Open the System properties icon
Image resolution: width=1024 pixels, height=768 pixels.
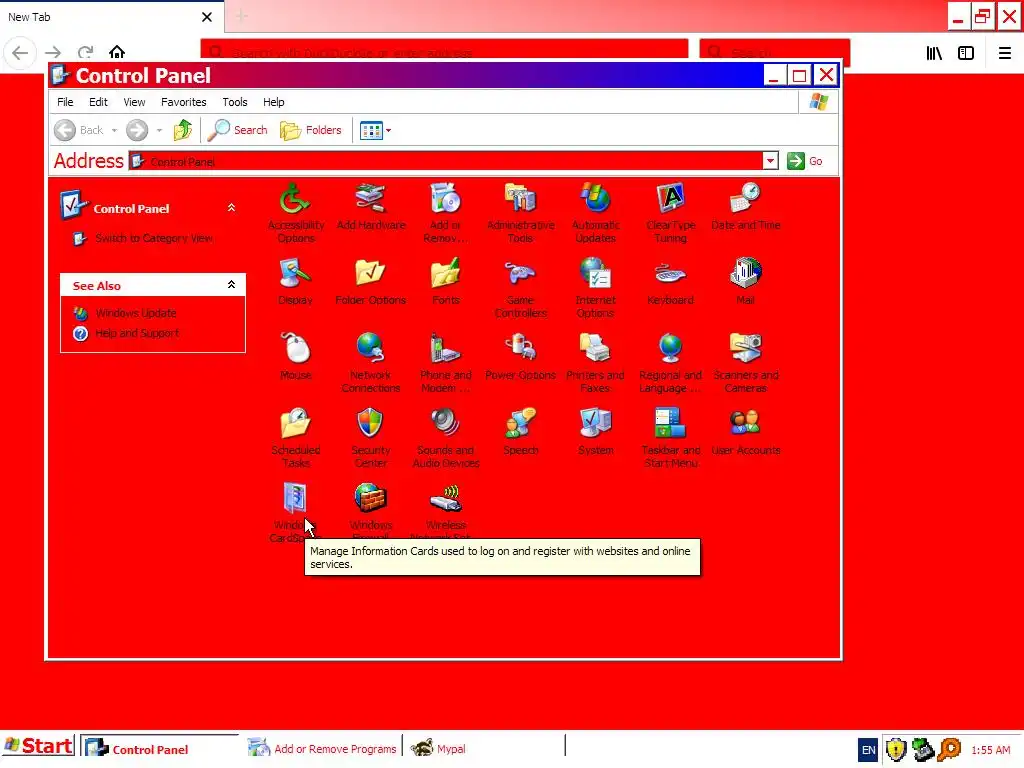(x=596, y=424)
